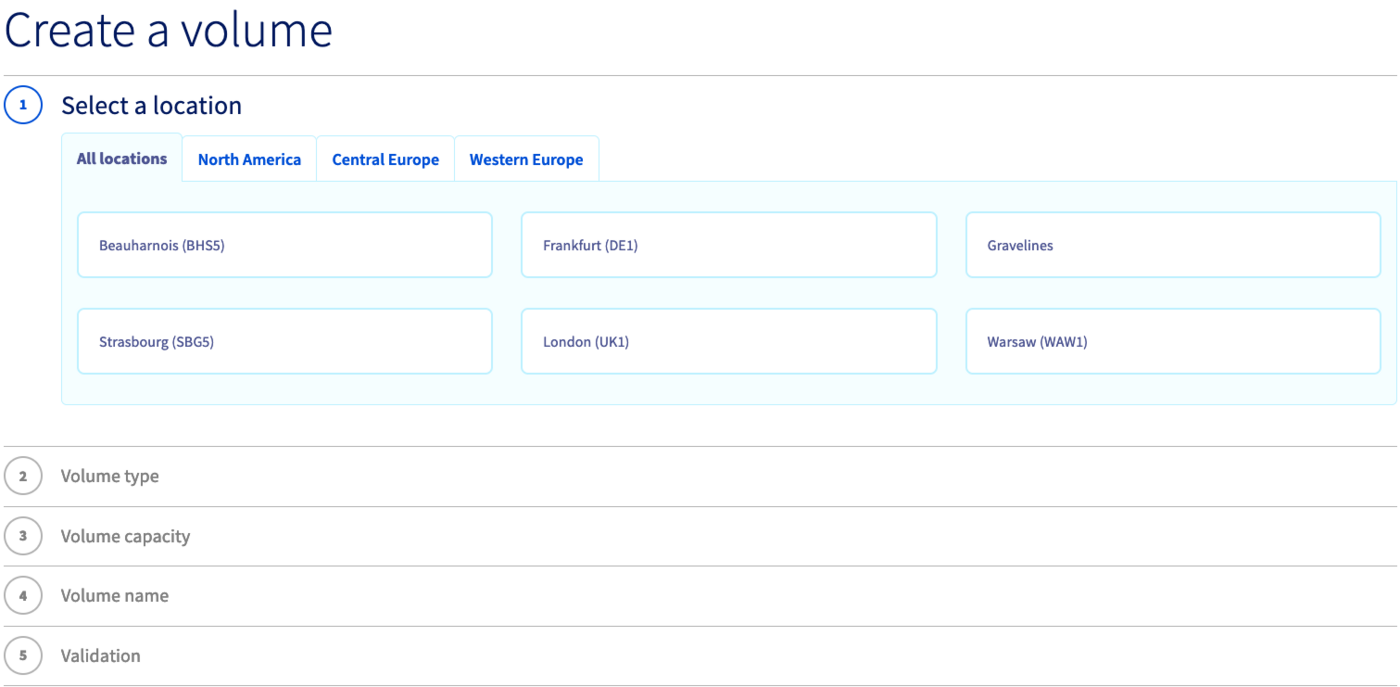Show the Western Europe locations tab
Screen dimensions: 1400x687
click(x=526, y=160)
